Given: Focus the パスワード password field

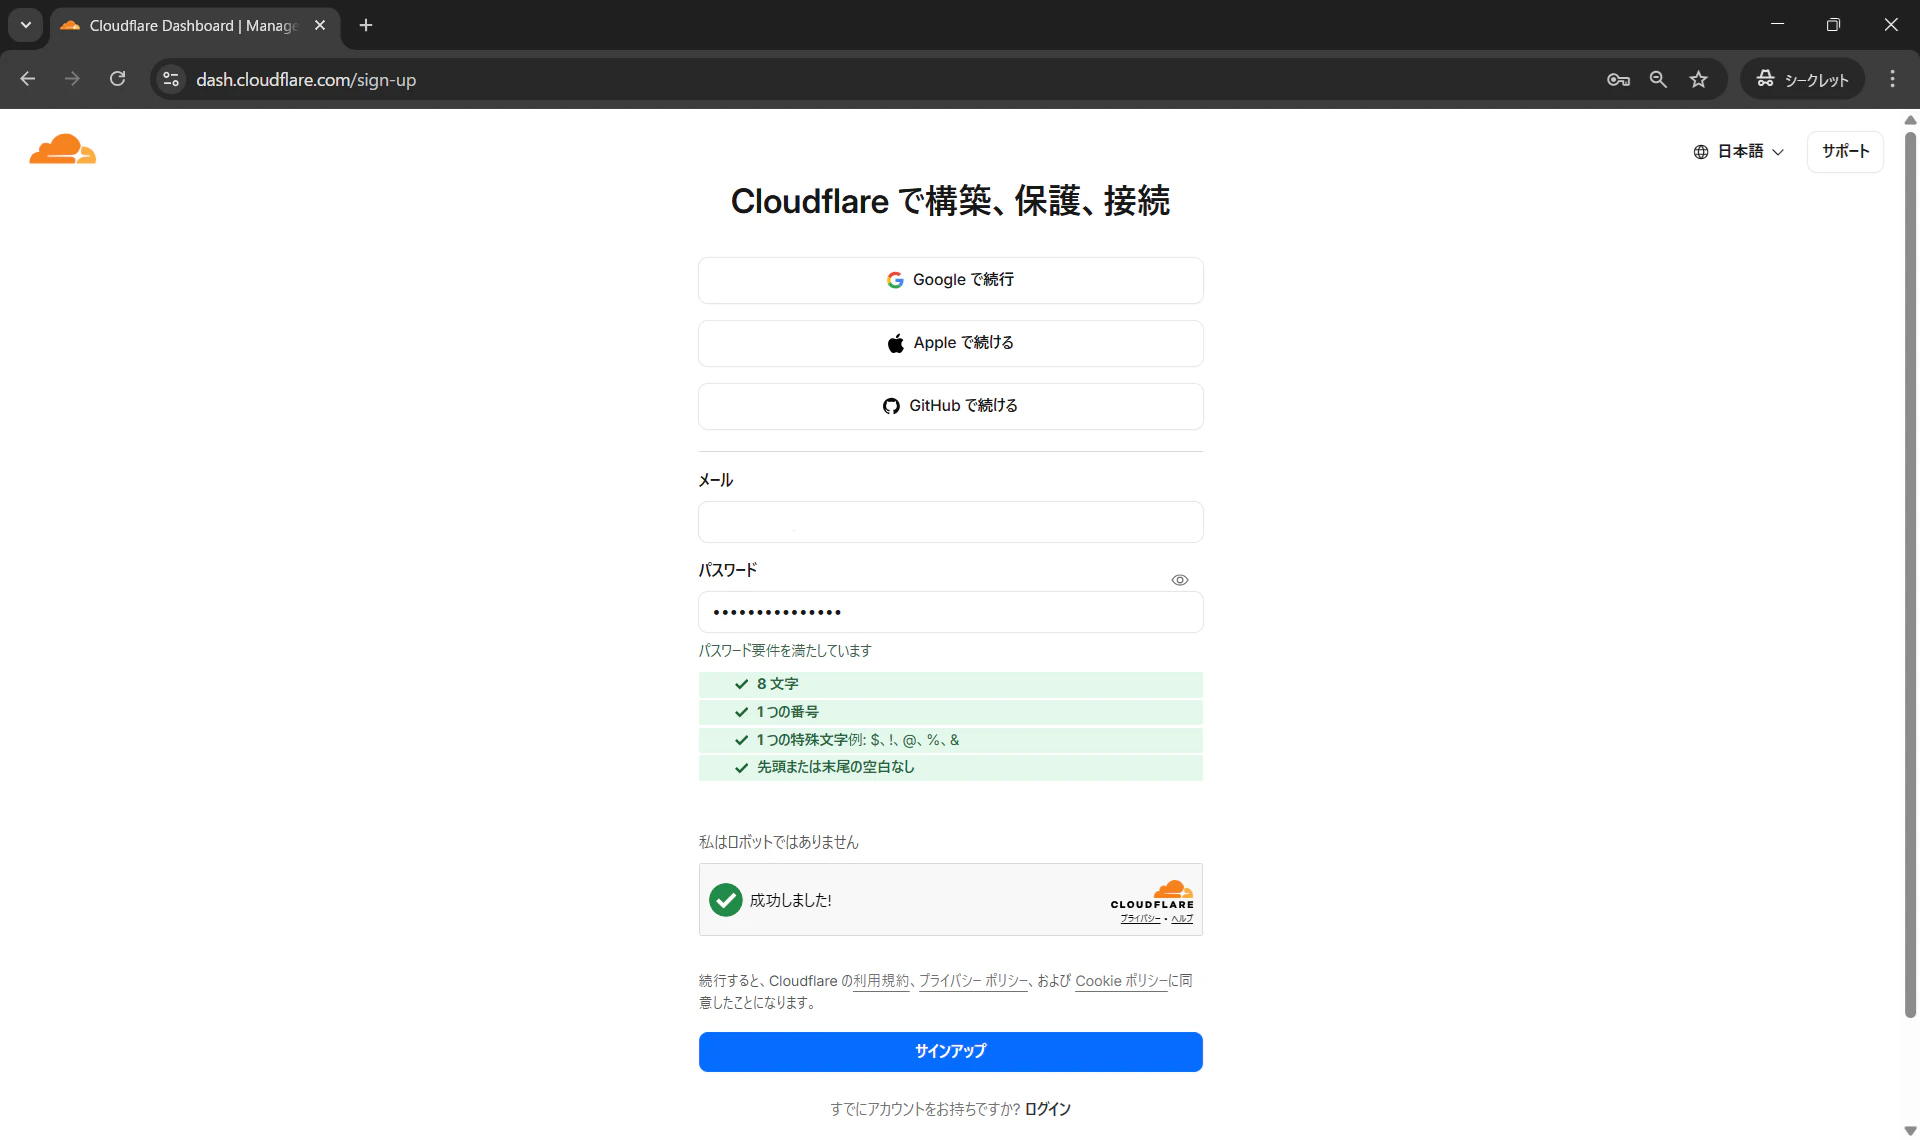Looking at the screenshot, I should [x=950, y=612].
